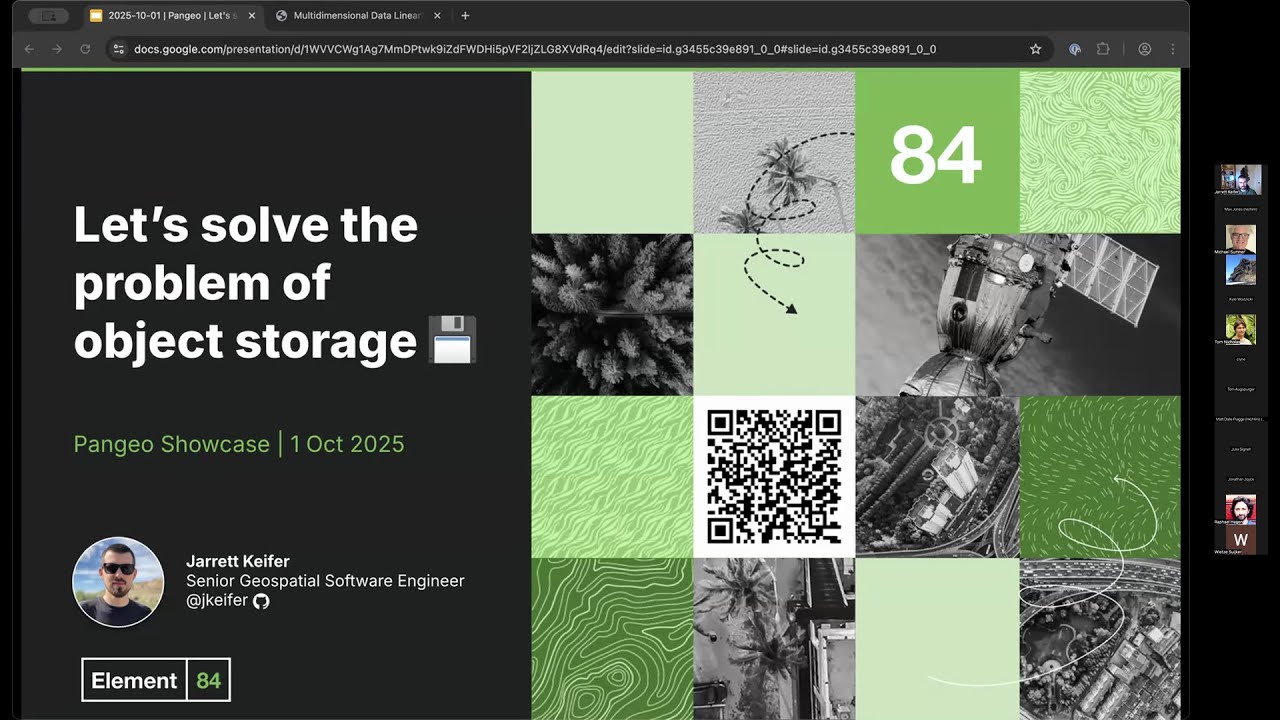Click the Element 84 logo
Screen dimensions: 1280x720
(156, 680)
